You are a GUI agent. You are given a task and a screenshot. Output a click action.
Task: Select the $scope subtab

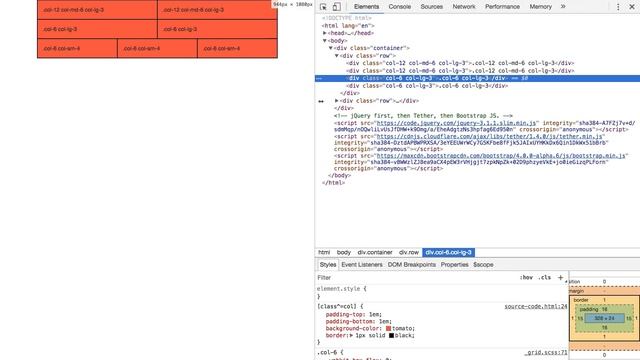click(x=483, y=264)
